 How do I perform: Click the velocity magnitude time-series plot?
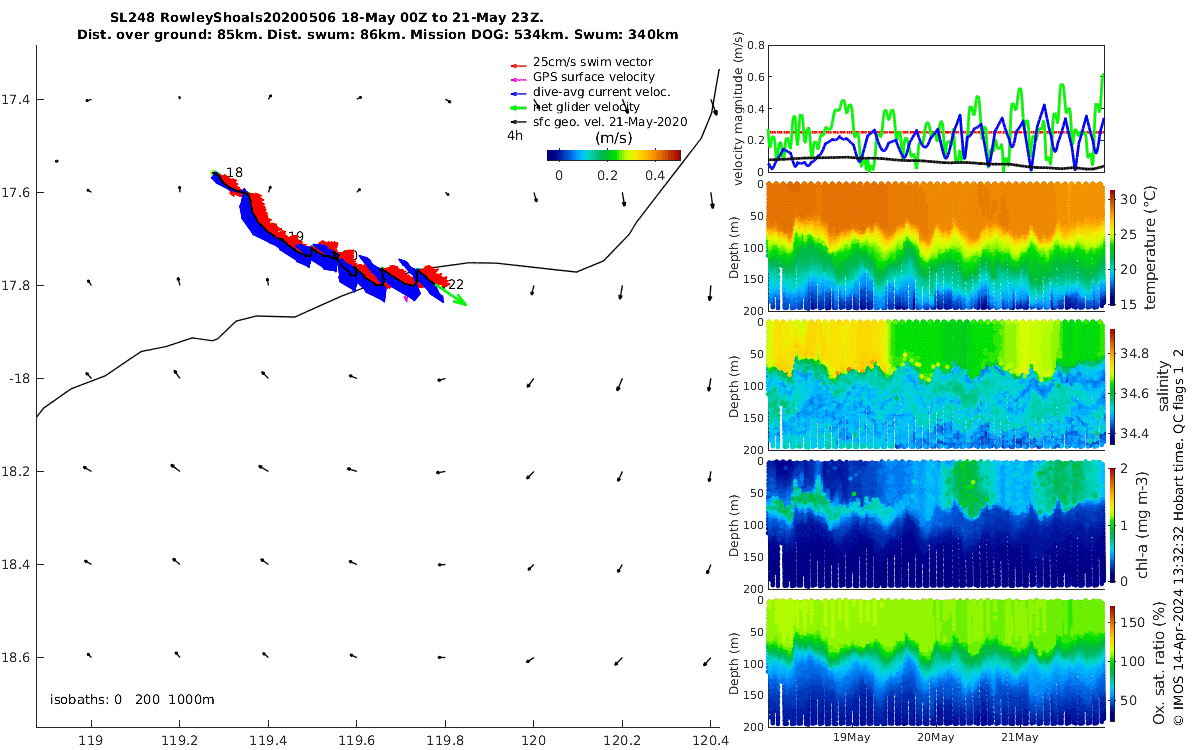pyautogui.click(x=935, y=108)
